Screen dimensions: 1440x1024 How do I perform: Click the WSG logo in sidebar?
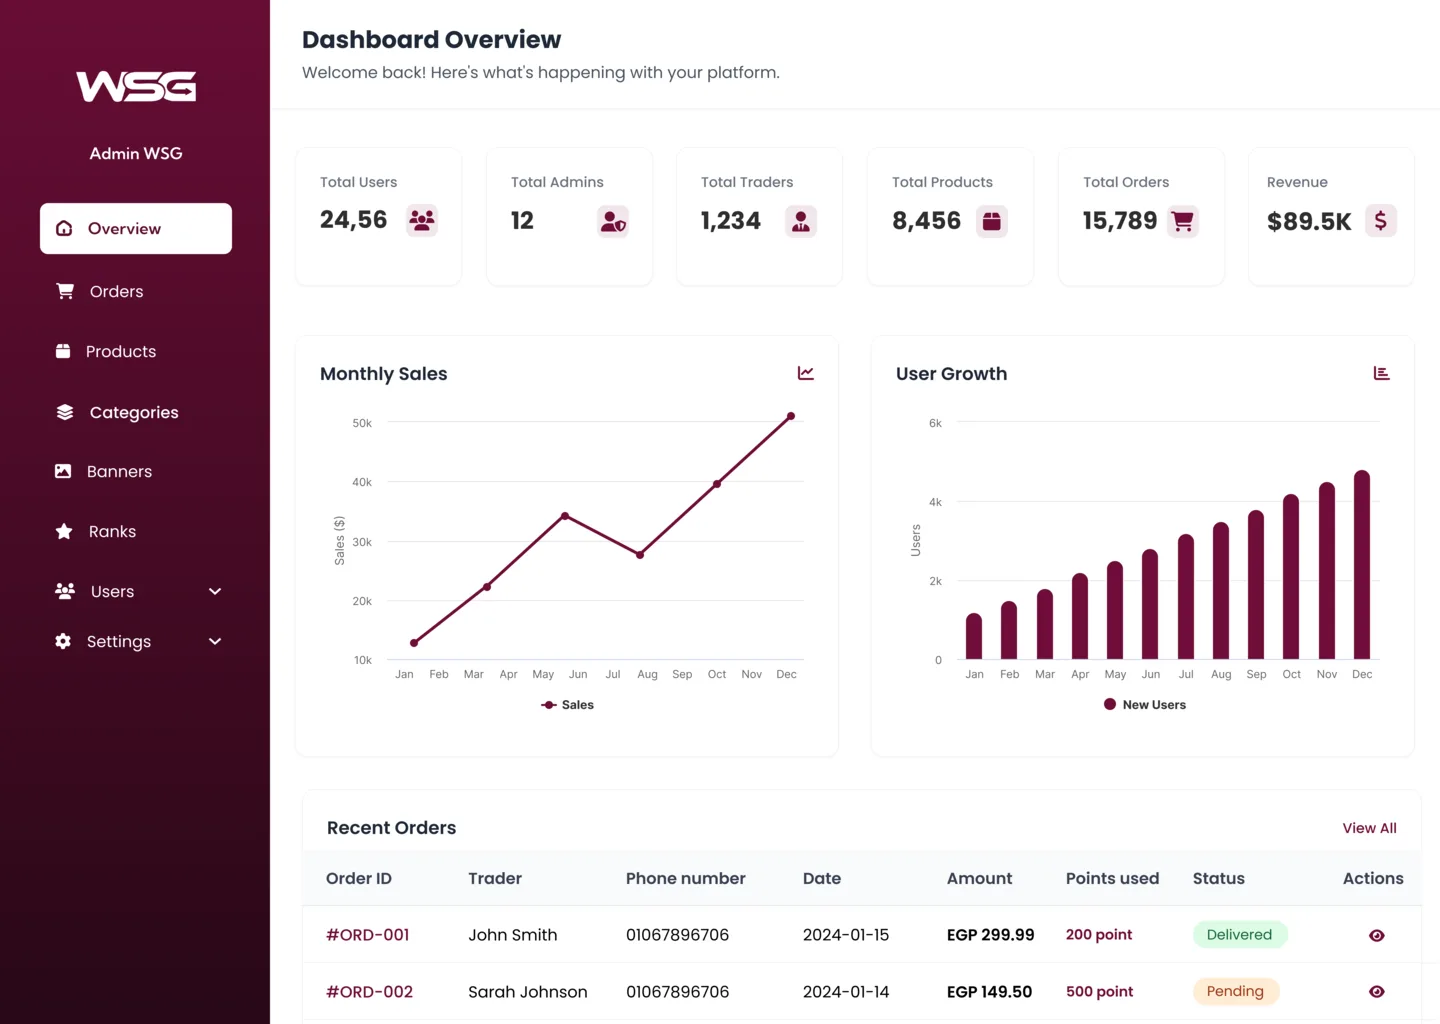tap(136, 86)
